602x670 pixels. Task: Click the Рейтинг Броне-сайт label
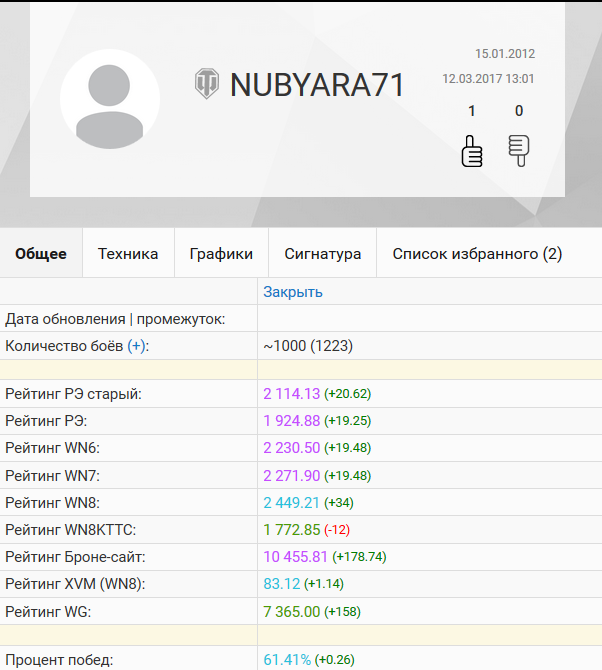click(75, 557)
